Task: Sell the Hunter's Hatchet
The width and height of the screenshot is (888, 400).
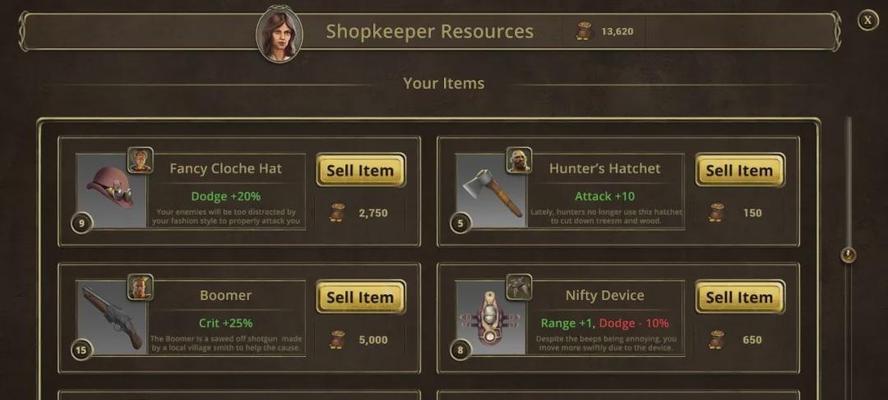Action: tap(740, 170)
